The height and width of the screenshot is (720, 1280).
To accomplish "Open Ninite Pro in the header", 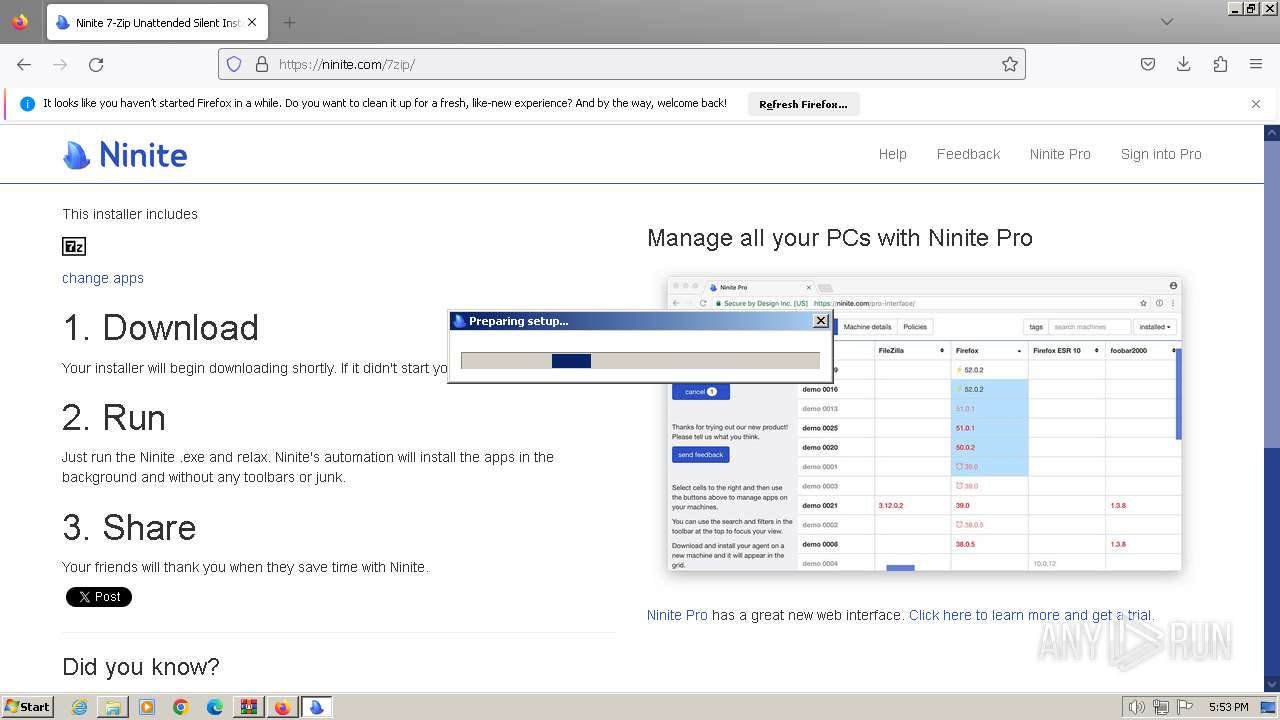I will coord(1060,154).
